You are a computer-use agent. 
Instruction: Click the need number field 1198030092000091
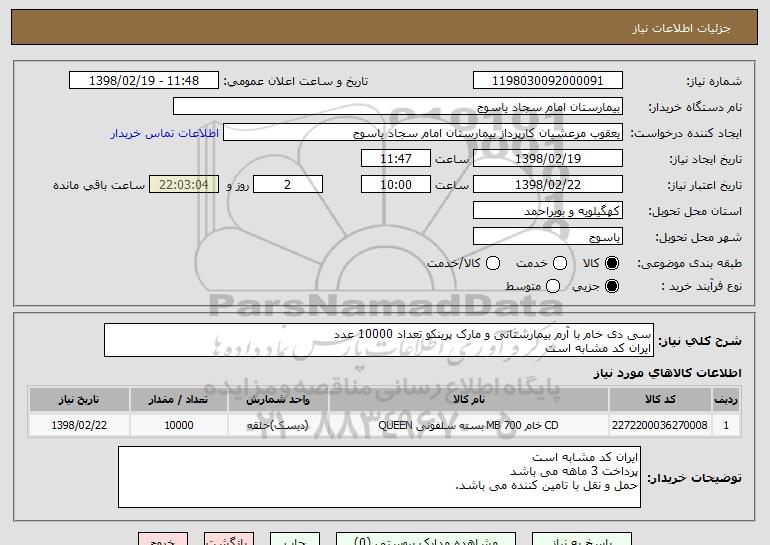pos(548,81)
